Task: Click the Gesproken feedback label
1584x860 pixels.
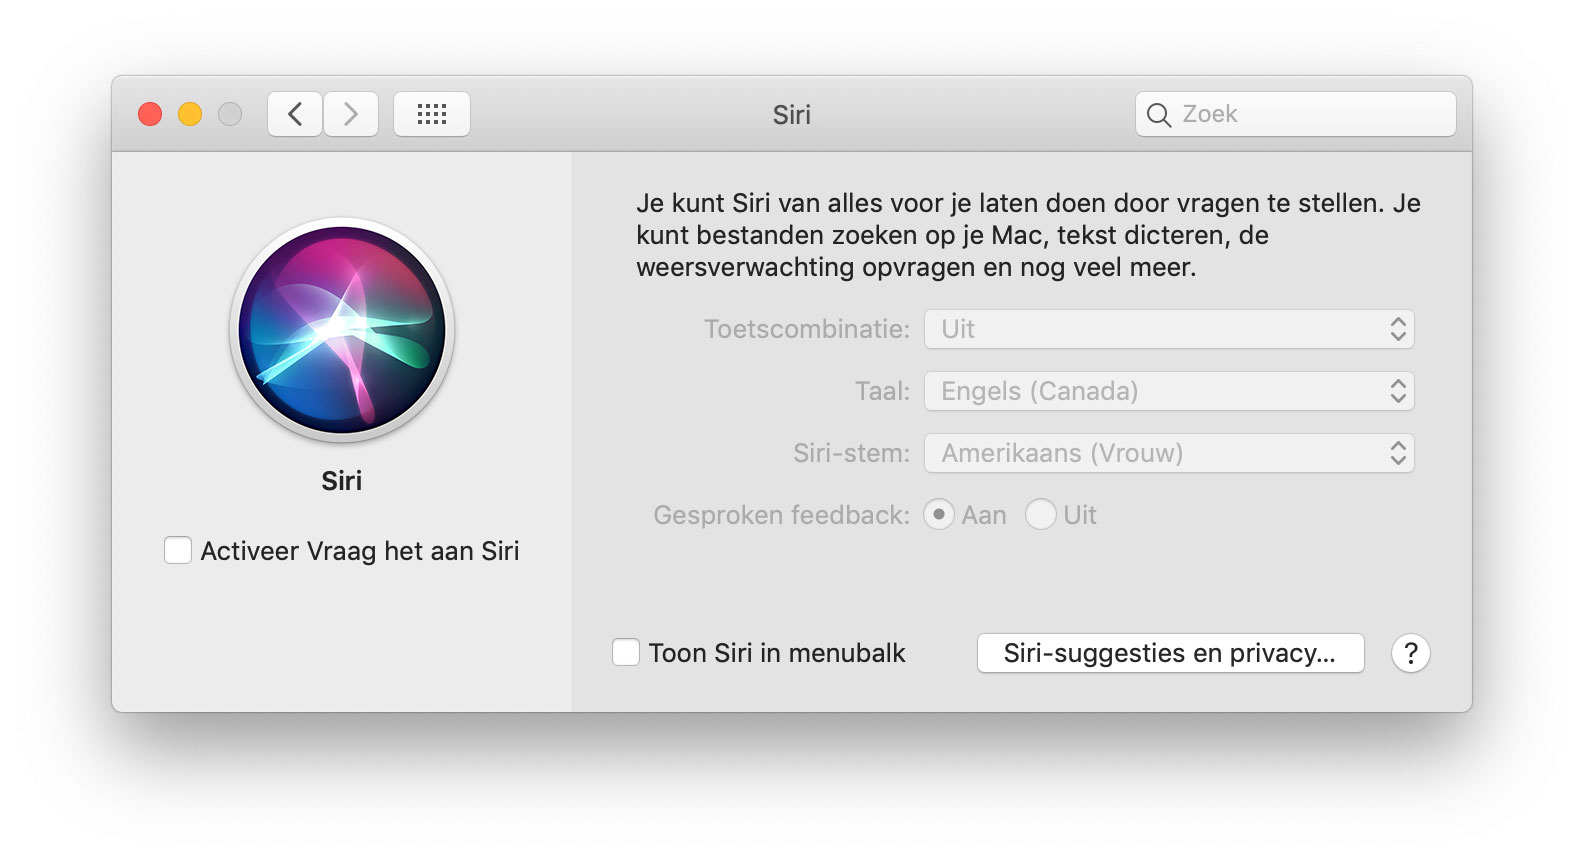Action: (781, 515)
